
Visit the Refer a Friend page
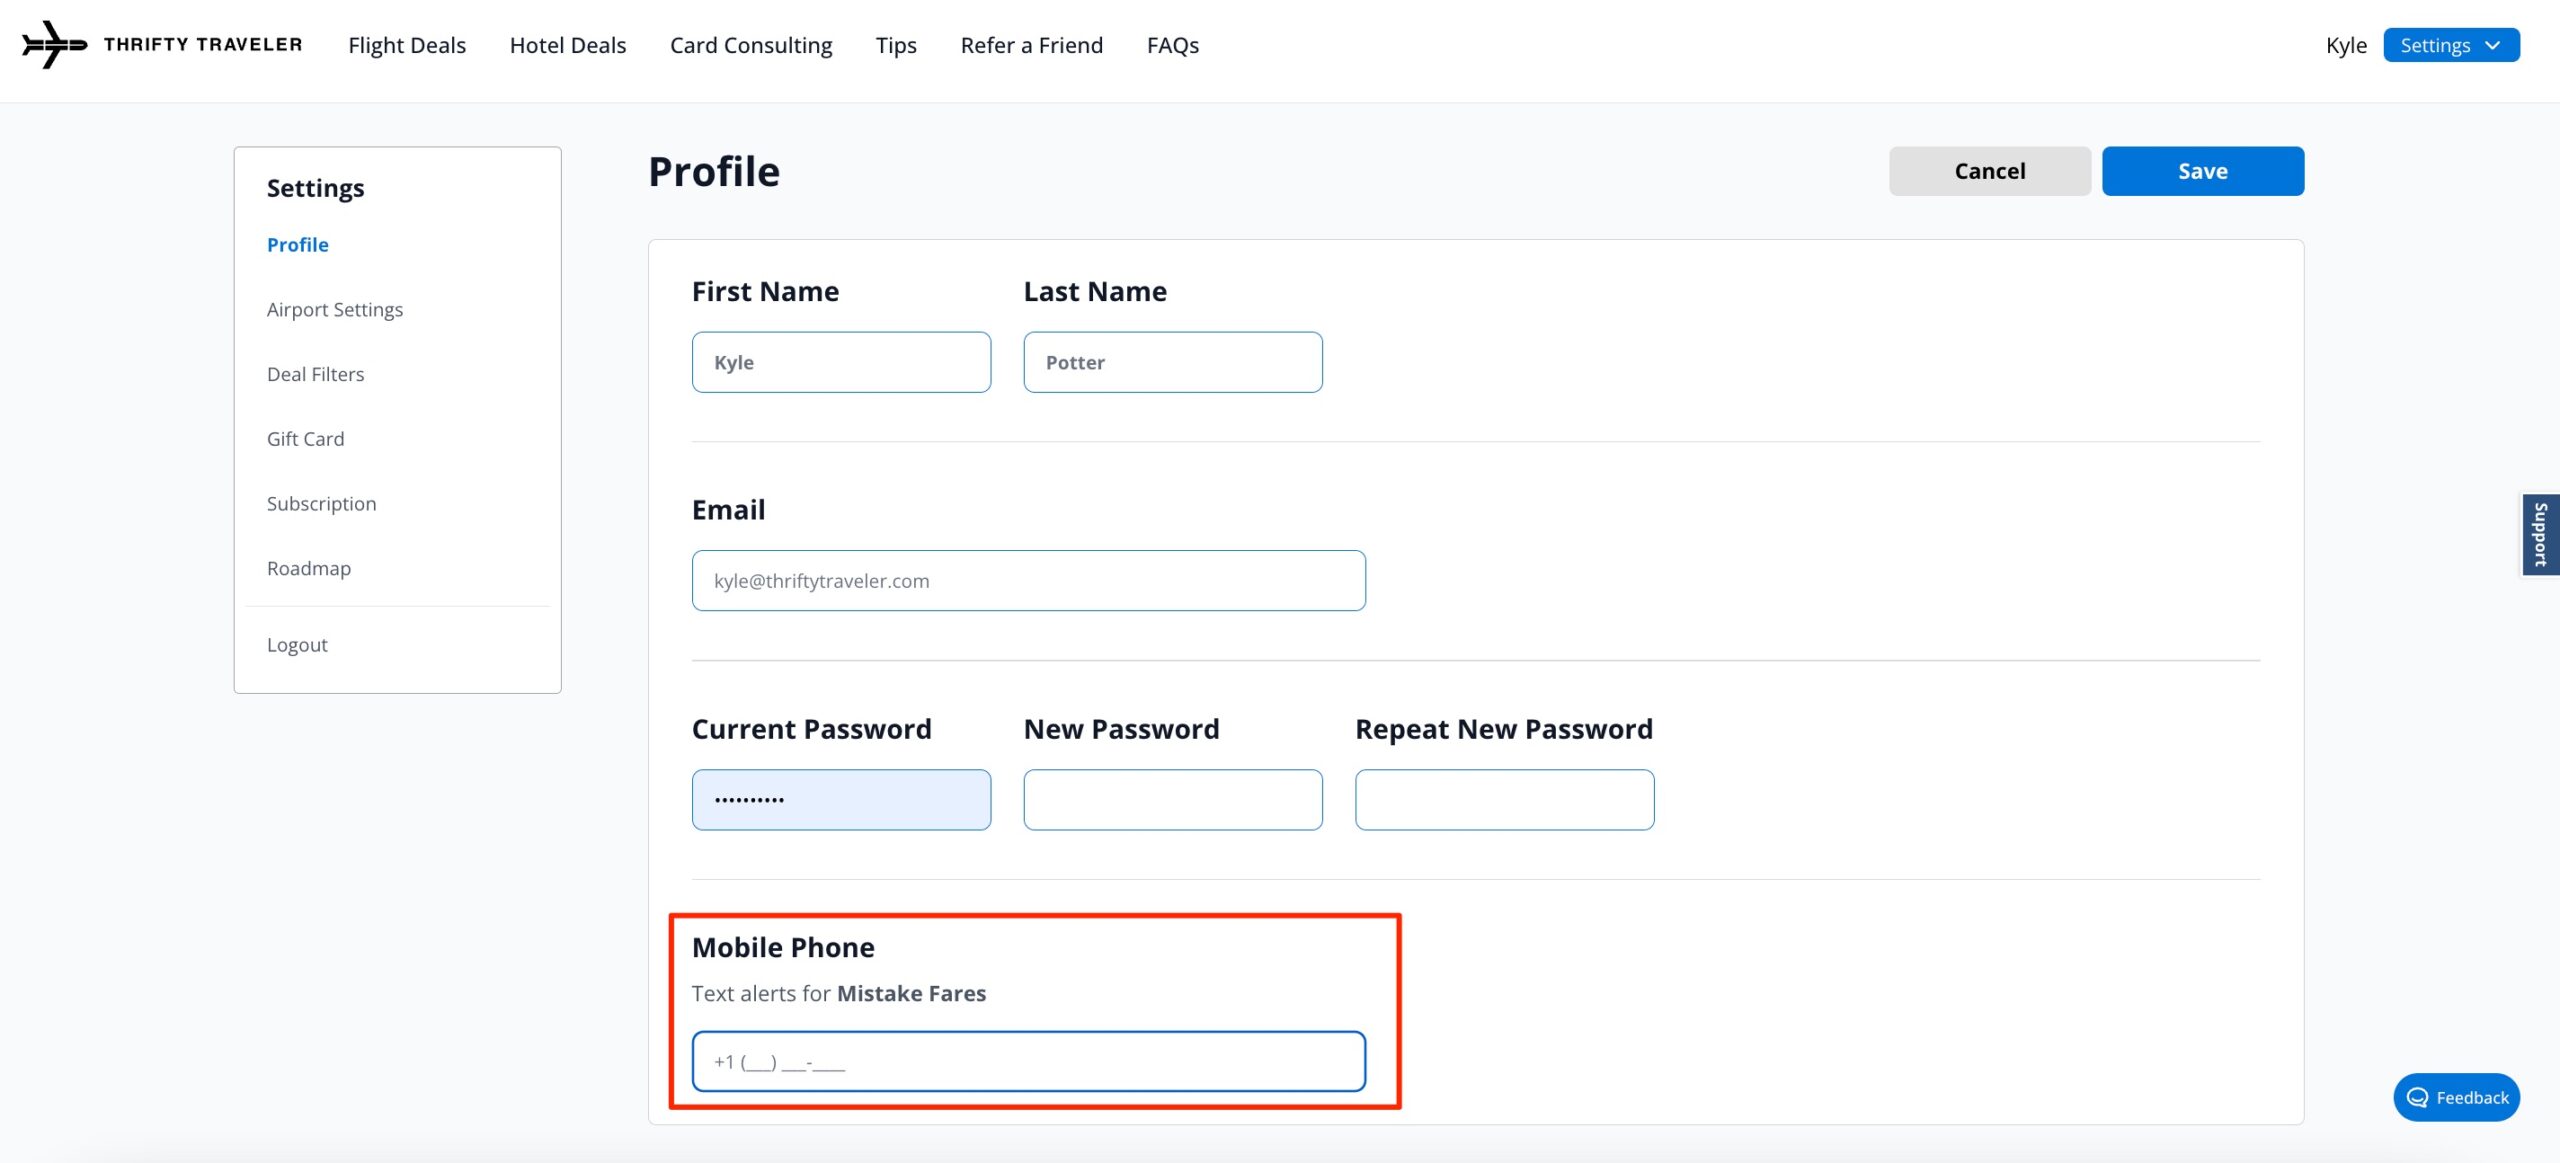[1031, 45]
